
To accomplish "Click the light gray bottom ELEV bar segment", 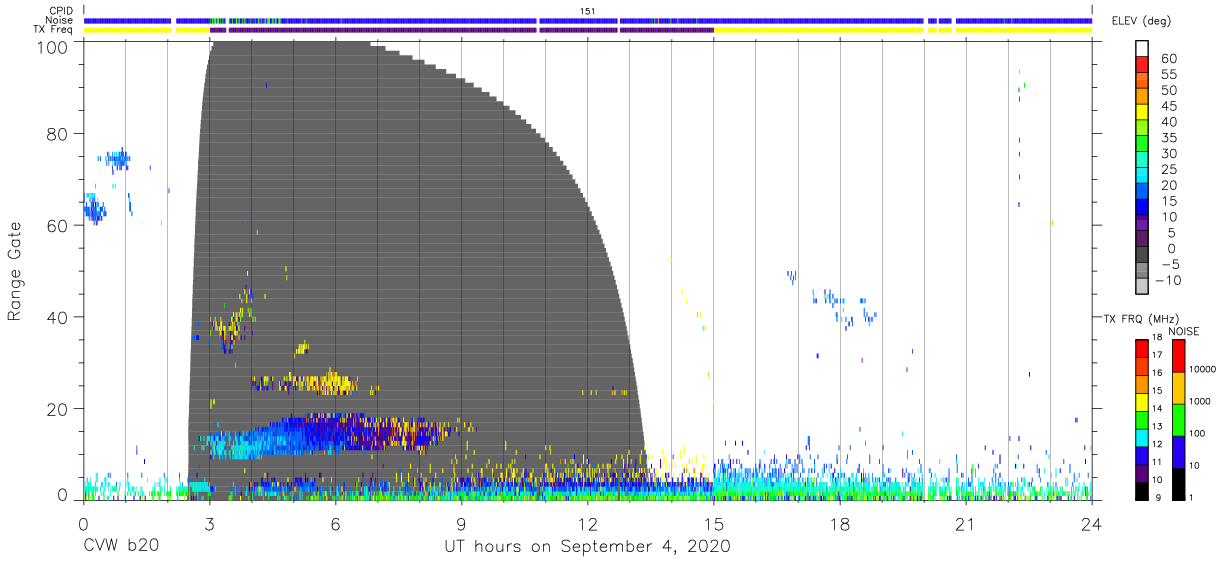I will (1142, 287).
